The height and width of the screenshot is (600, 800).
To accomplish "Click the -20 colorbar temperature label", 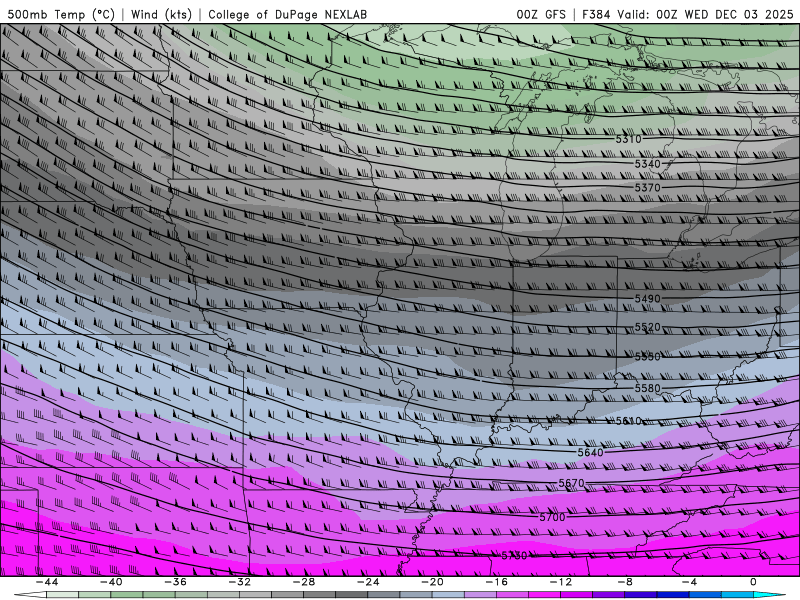I will point(432,582).
